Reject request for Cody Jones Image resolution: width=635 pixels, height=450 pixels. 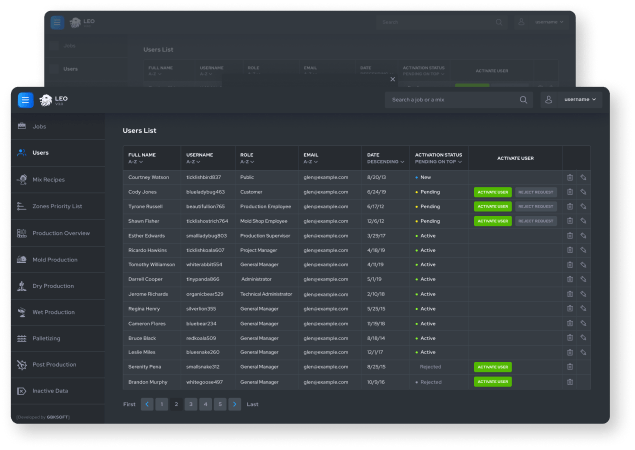[536, 192]
